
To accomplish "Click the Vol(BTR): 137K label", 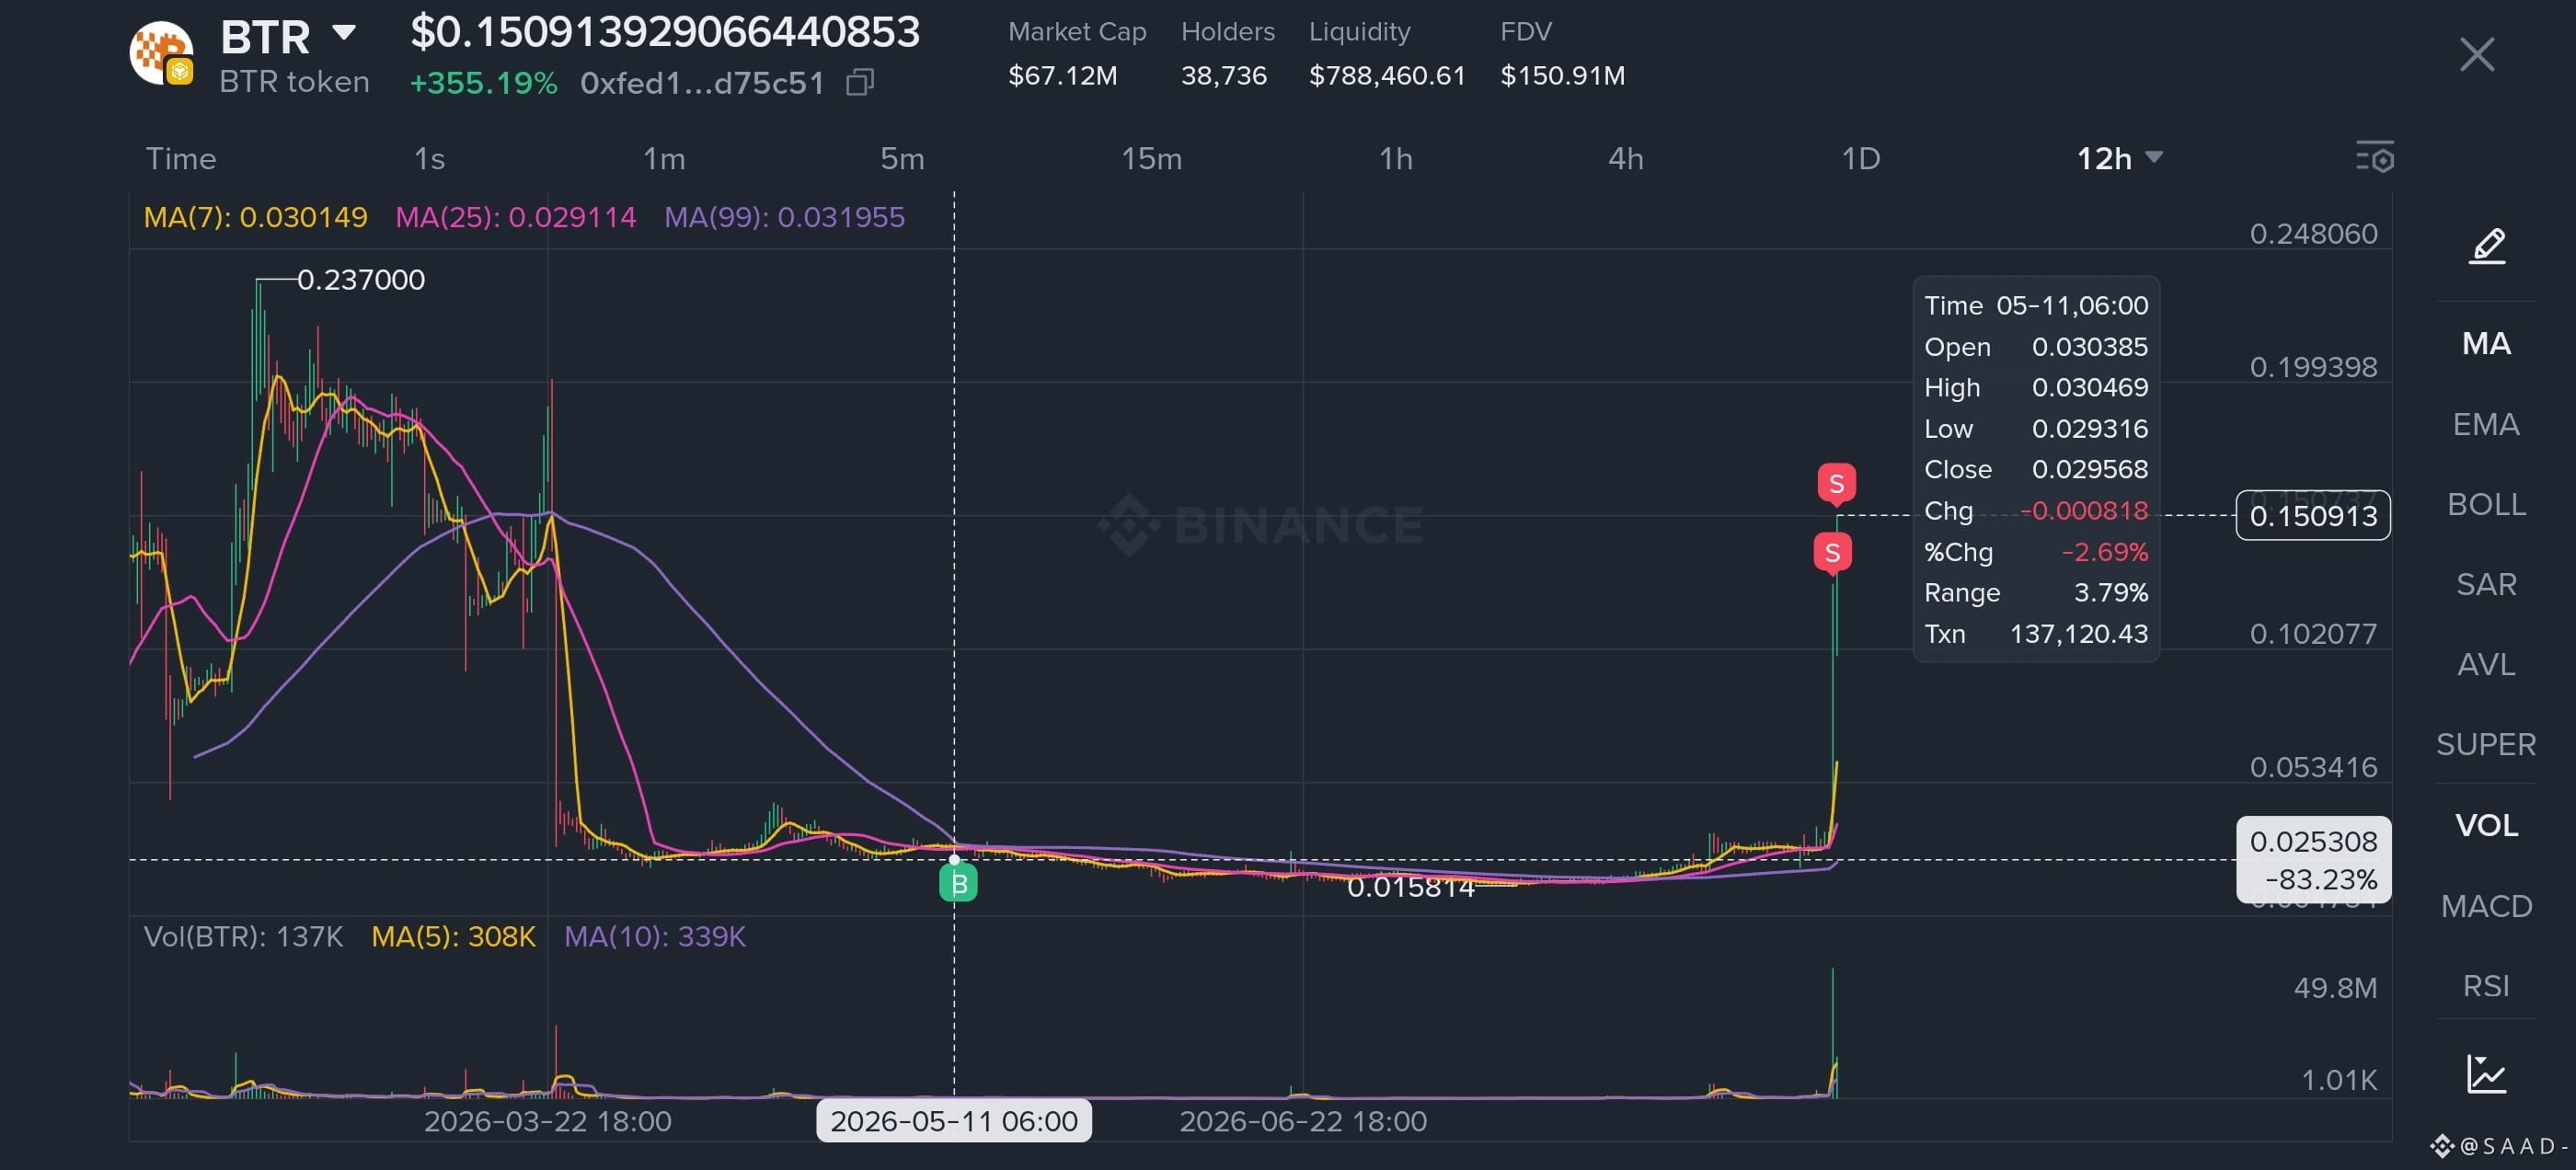I will (x=243, y=936).
